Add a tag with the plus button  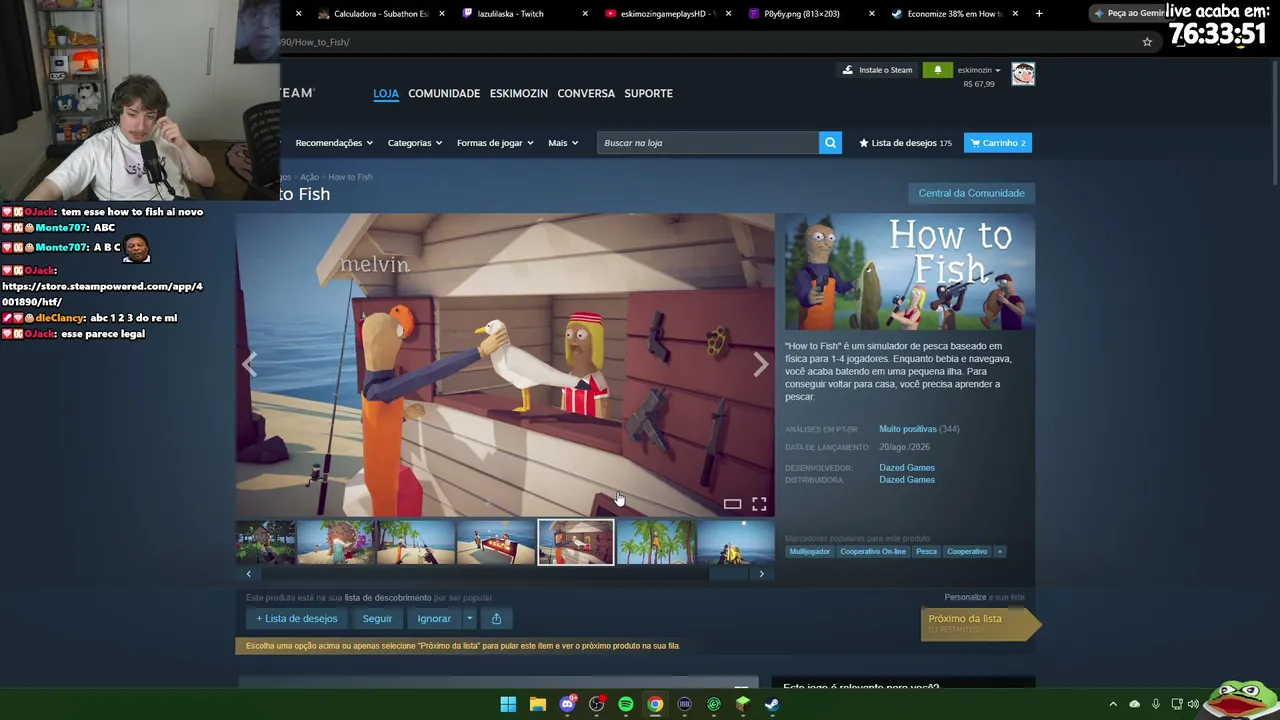coord(999,552)
